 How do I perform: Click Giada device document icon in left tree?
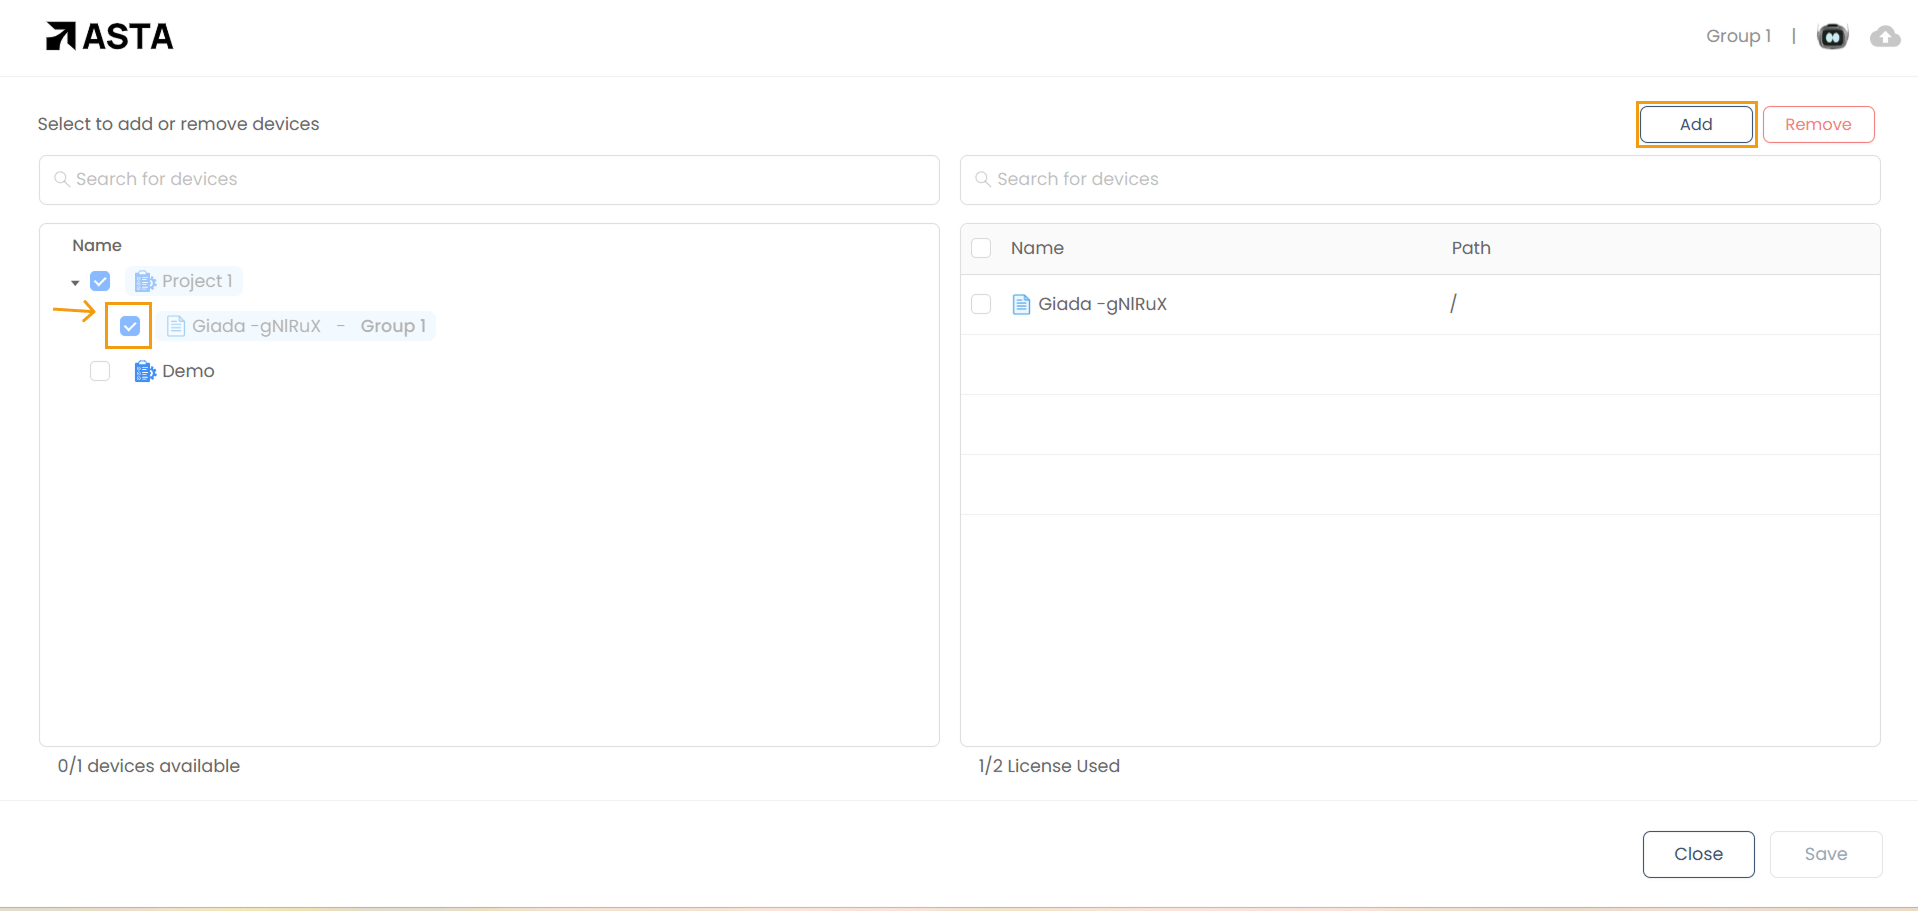(176, 326)
